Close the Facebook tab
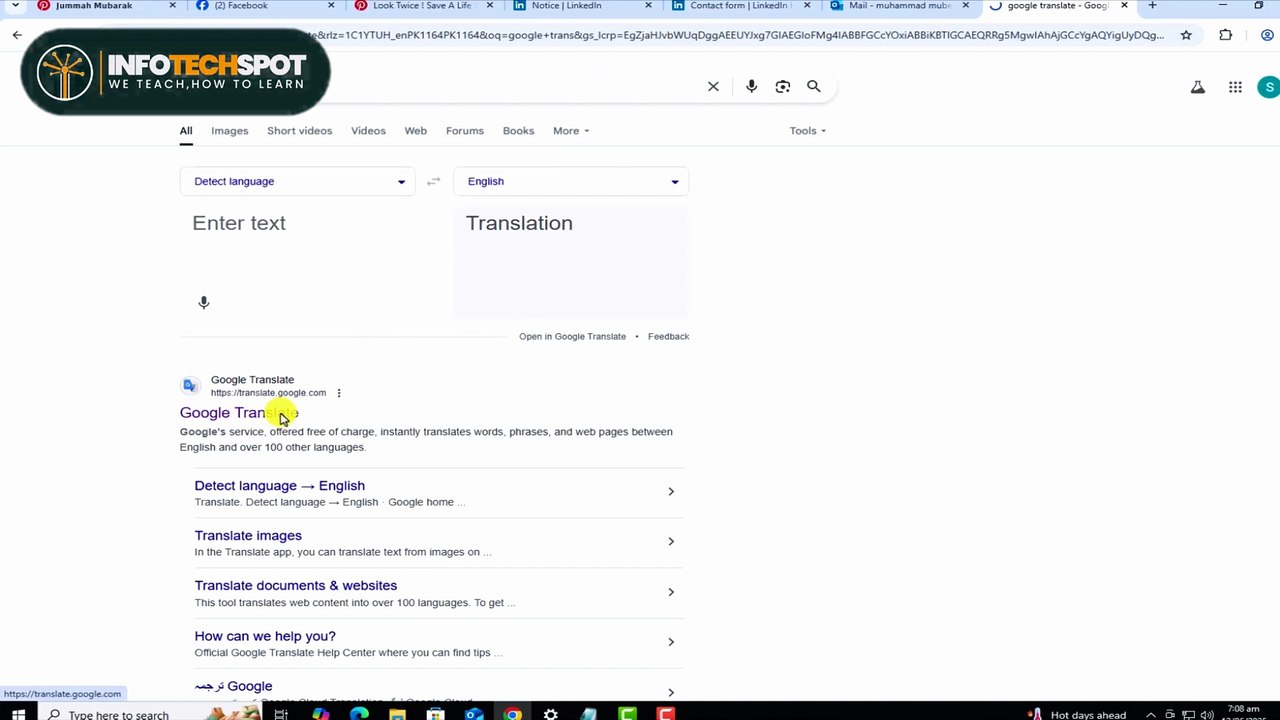Viewport: 1280px width, 720px height. (331, 6)
